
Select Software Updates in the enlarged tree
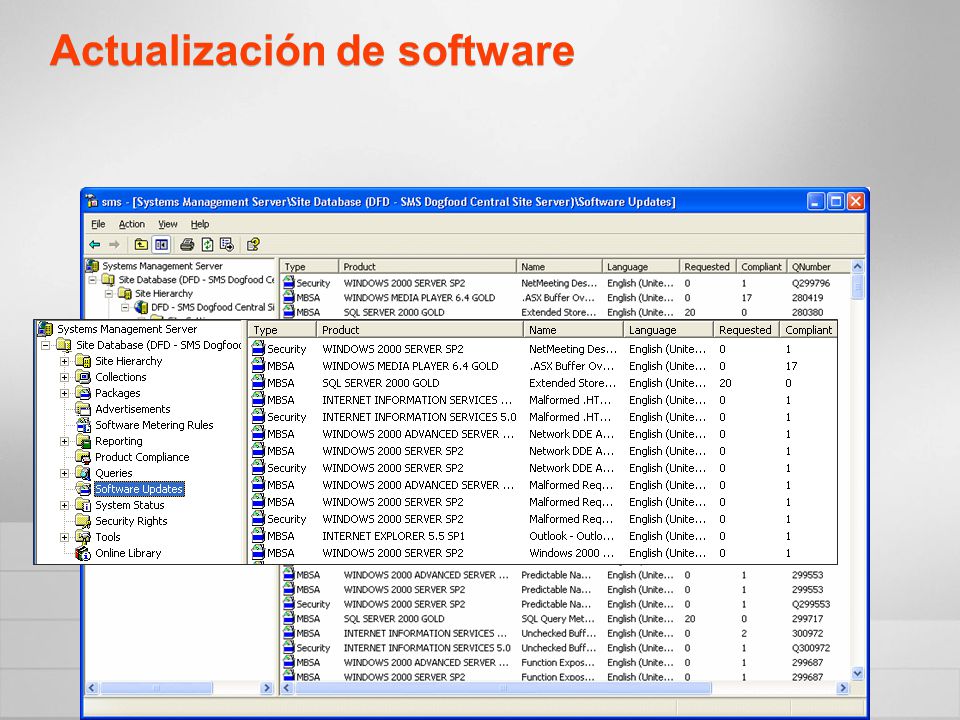click(x=139, y=489)
